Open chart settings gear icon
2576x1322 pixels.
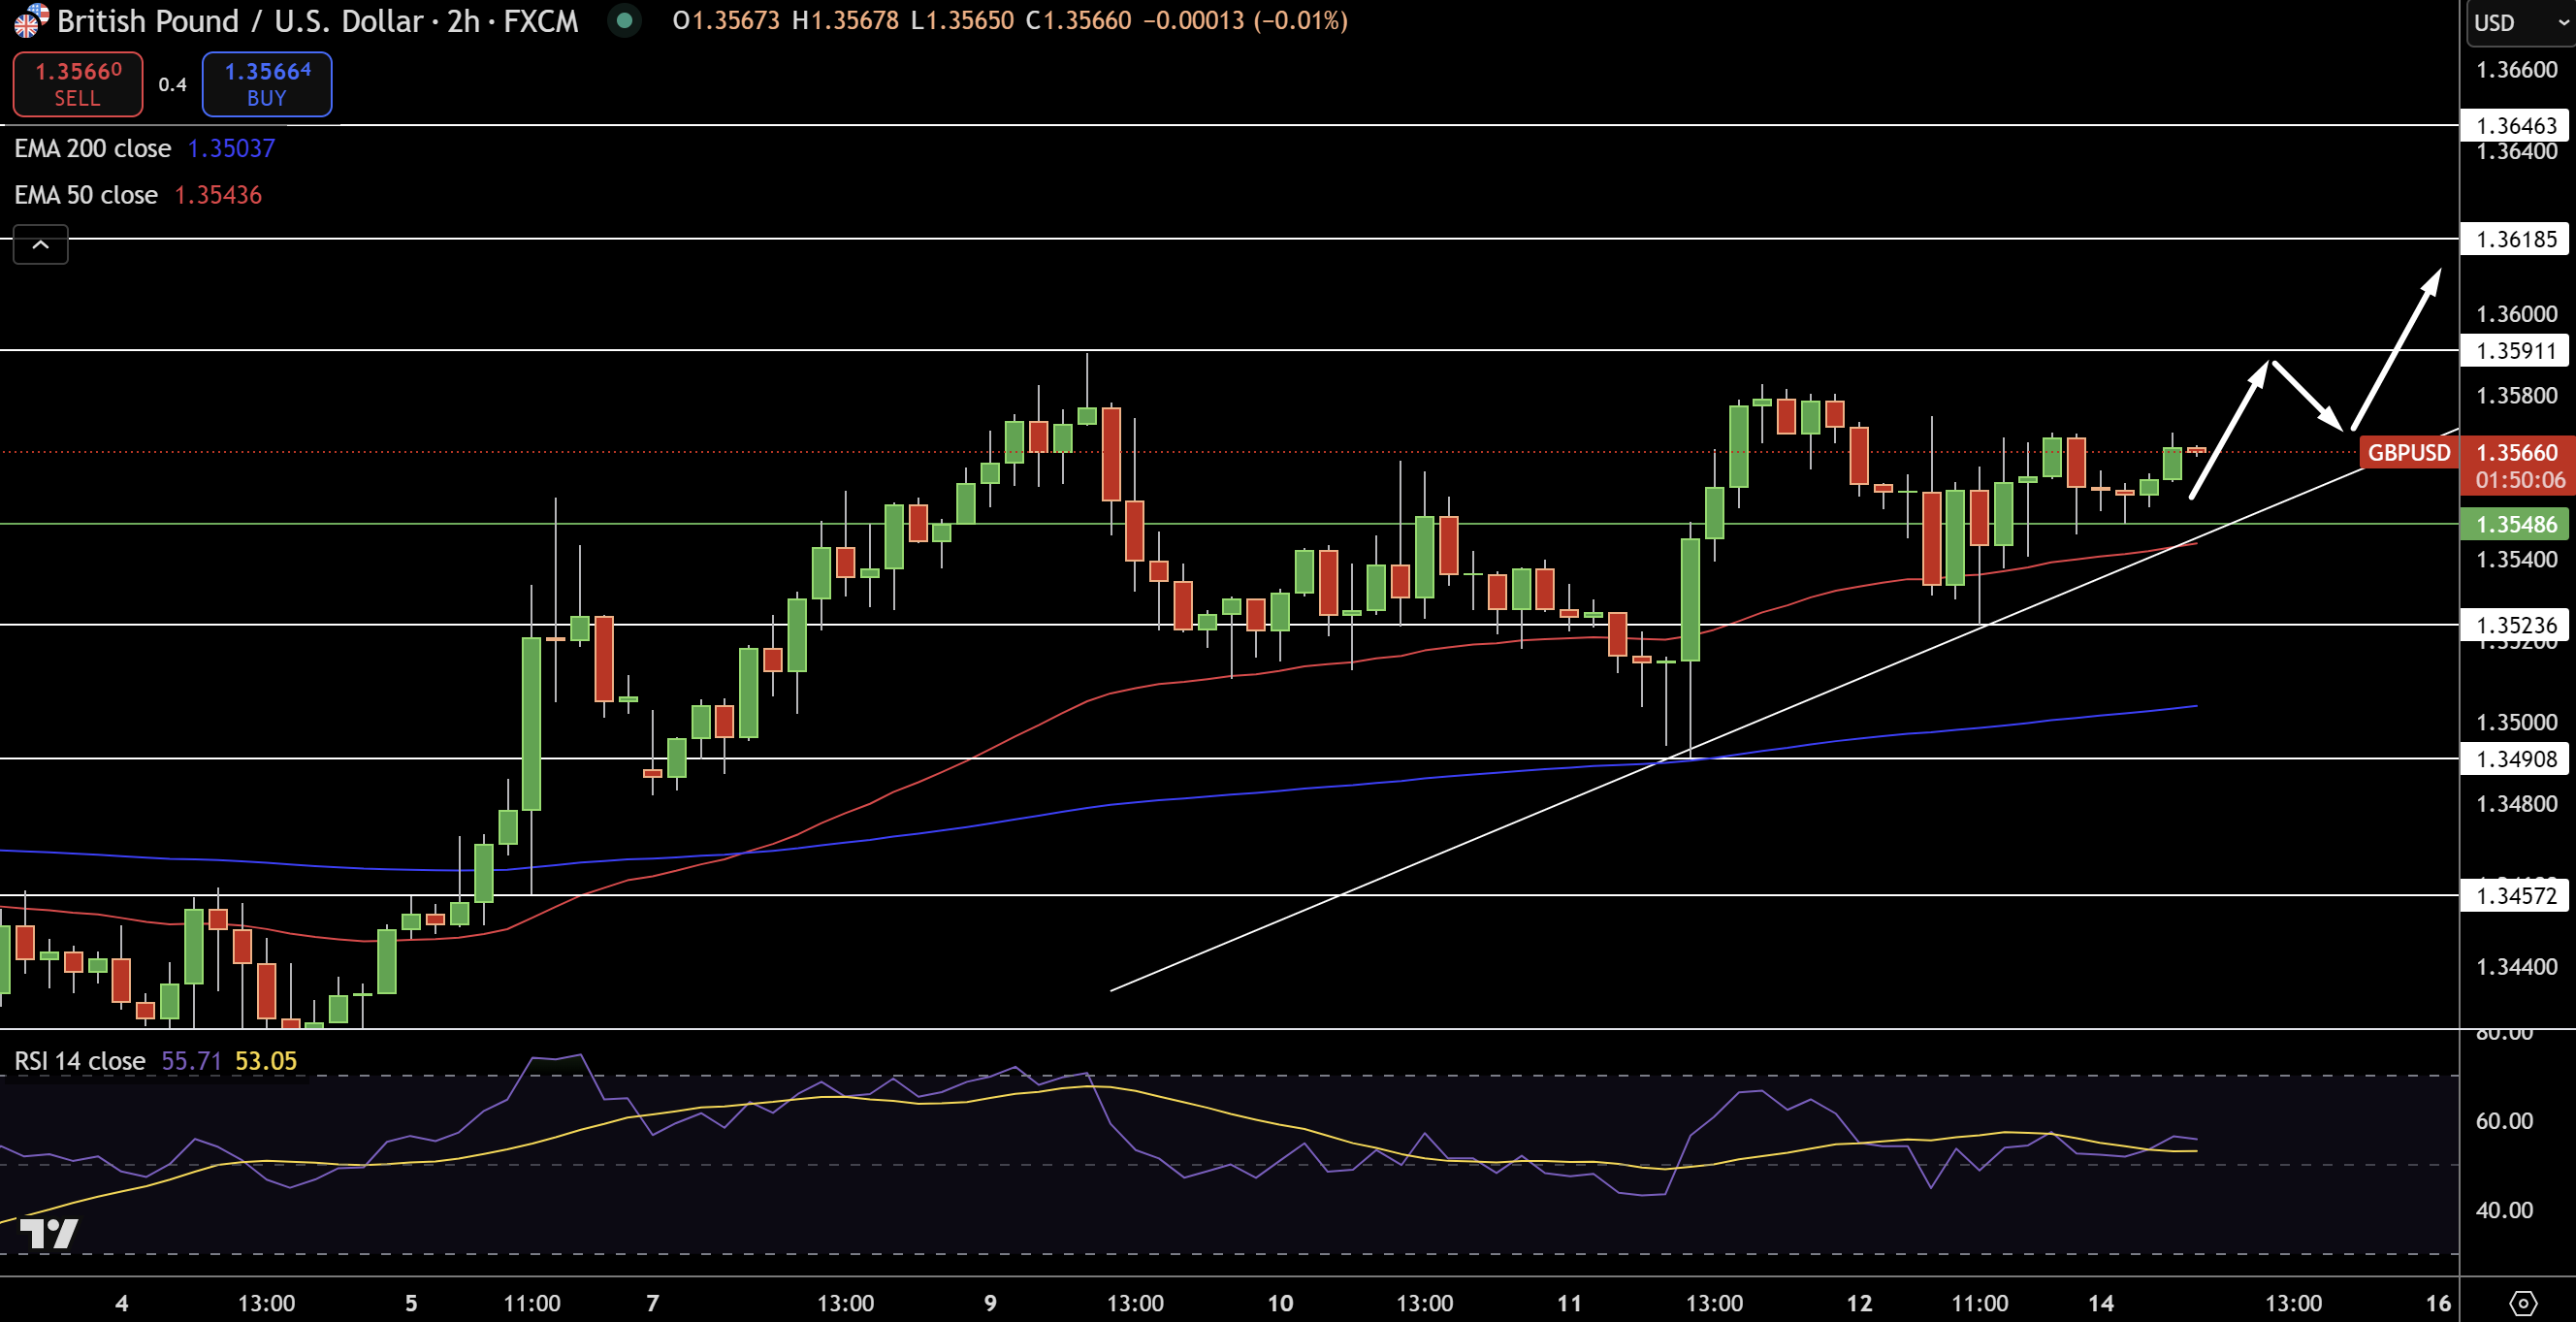[2523, 1303]
